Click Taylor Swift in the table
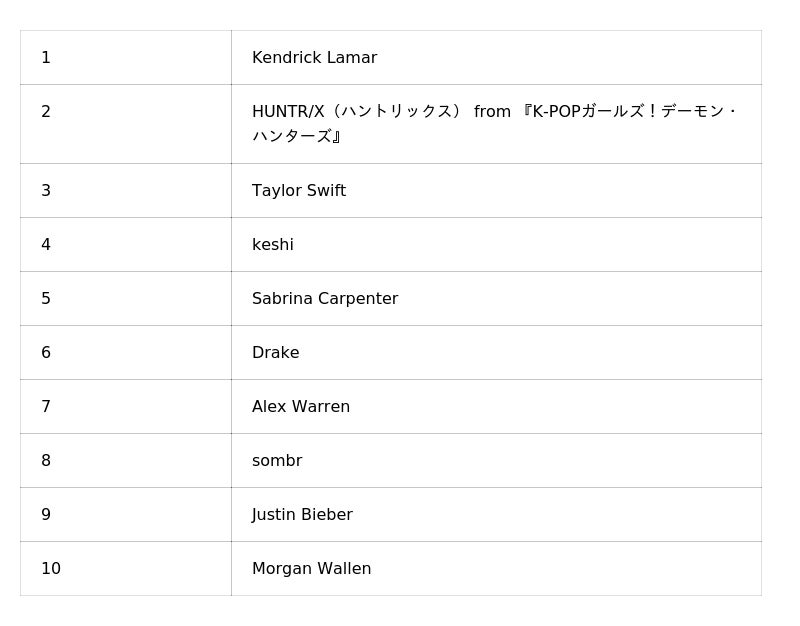 point(299,191)
